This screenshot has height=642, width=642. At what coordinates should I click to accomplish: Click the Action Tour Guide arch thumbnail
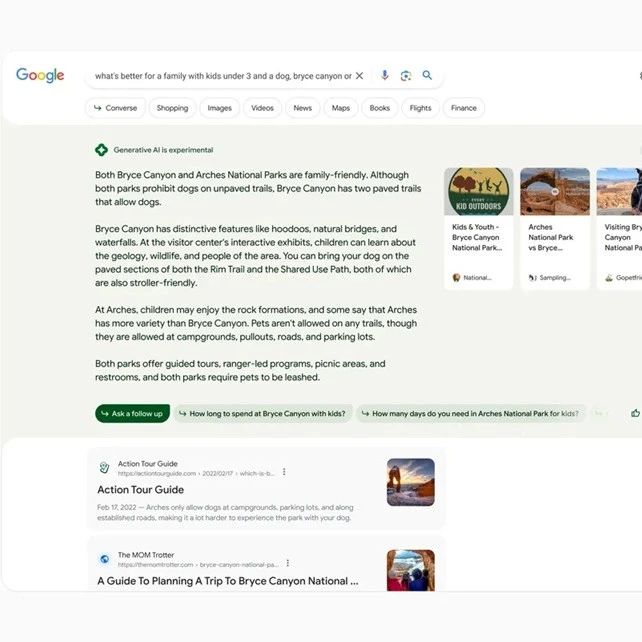tap(411, 482)
